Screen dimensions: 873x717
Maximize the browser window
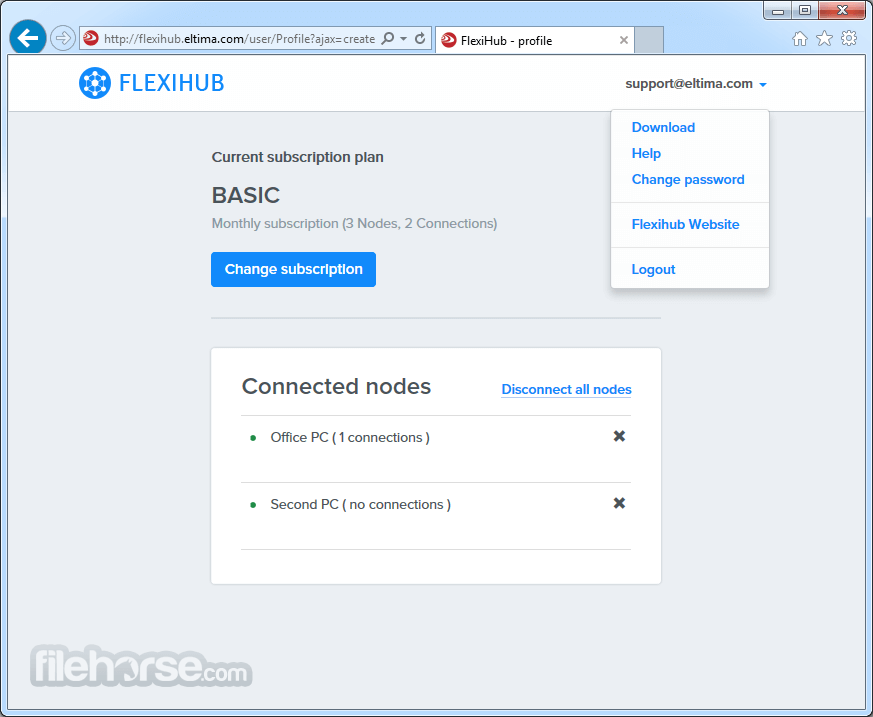pos(805,11)
